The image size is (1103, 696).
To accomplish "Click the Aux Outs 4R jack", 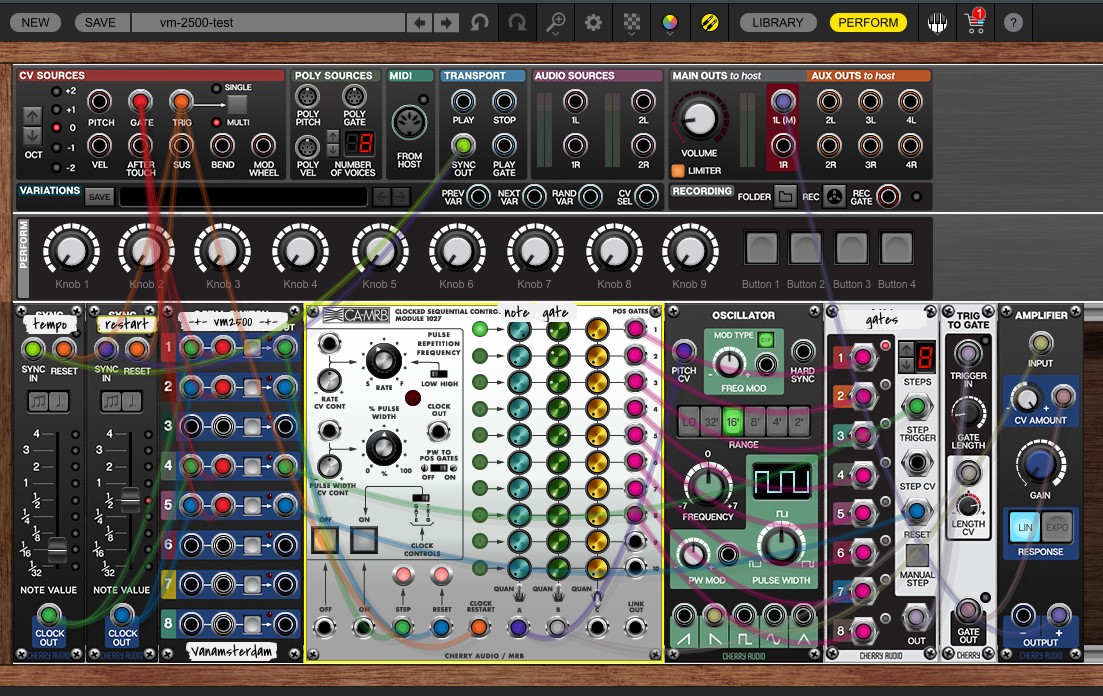I will (x=910, y=146).
